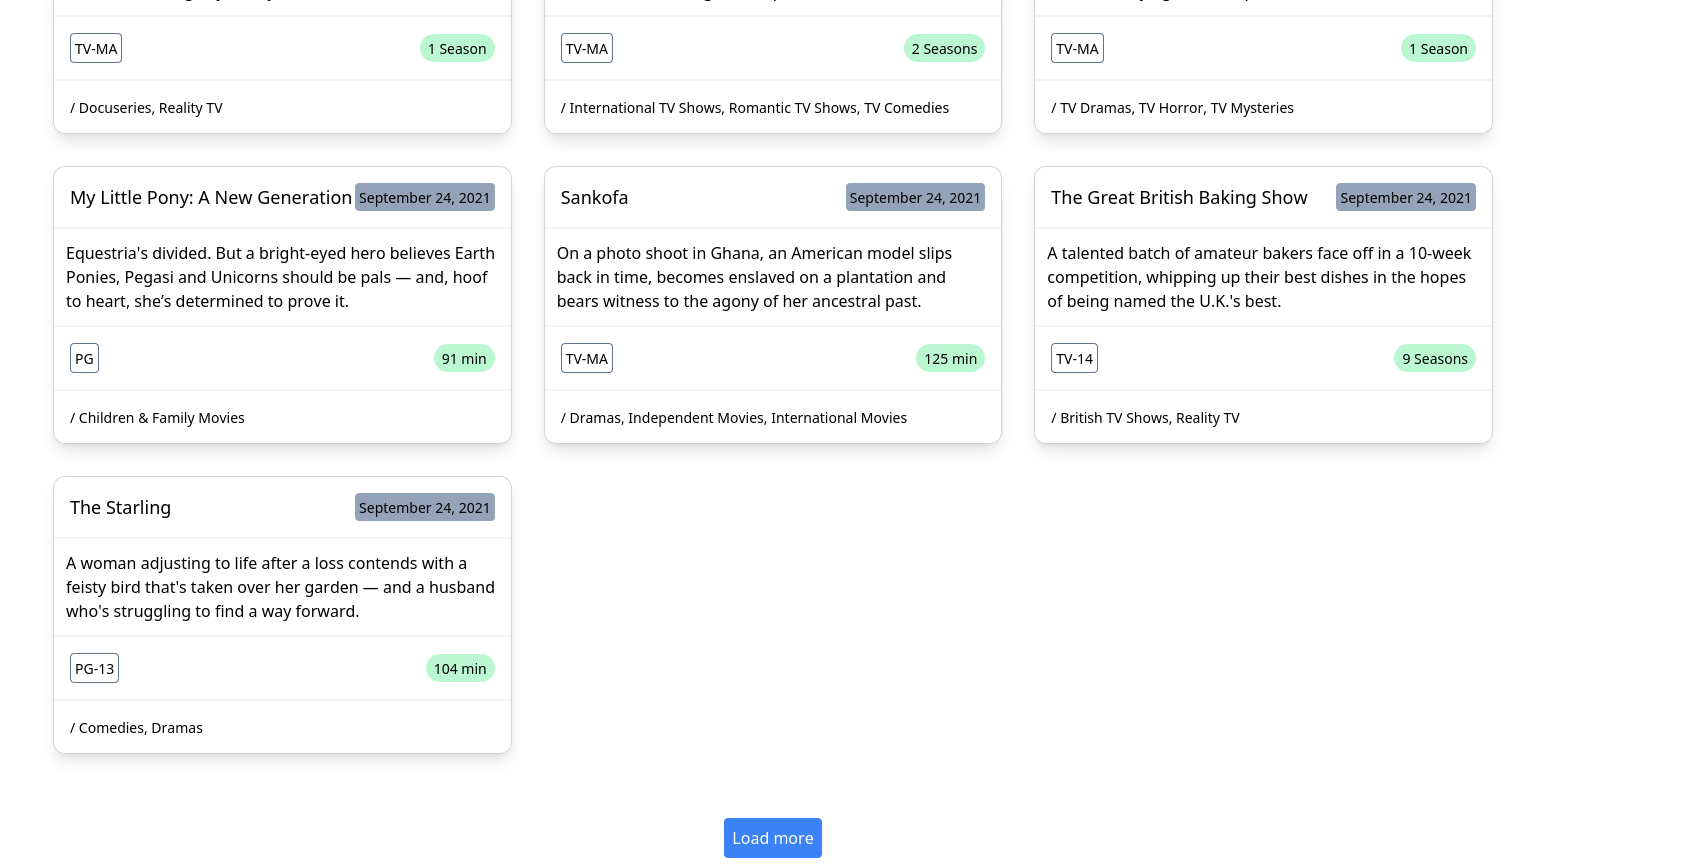Click the Load more button

(x=772, y=838)
